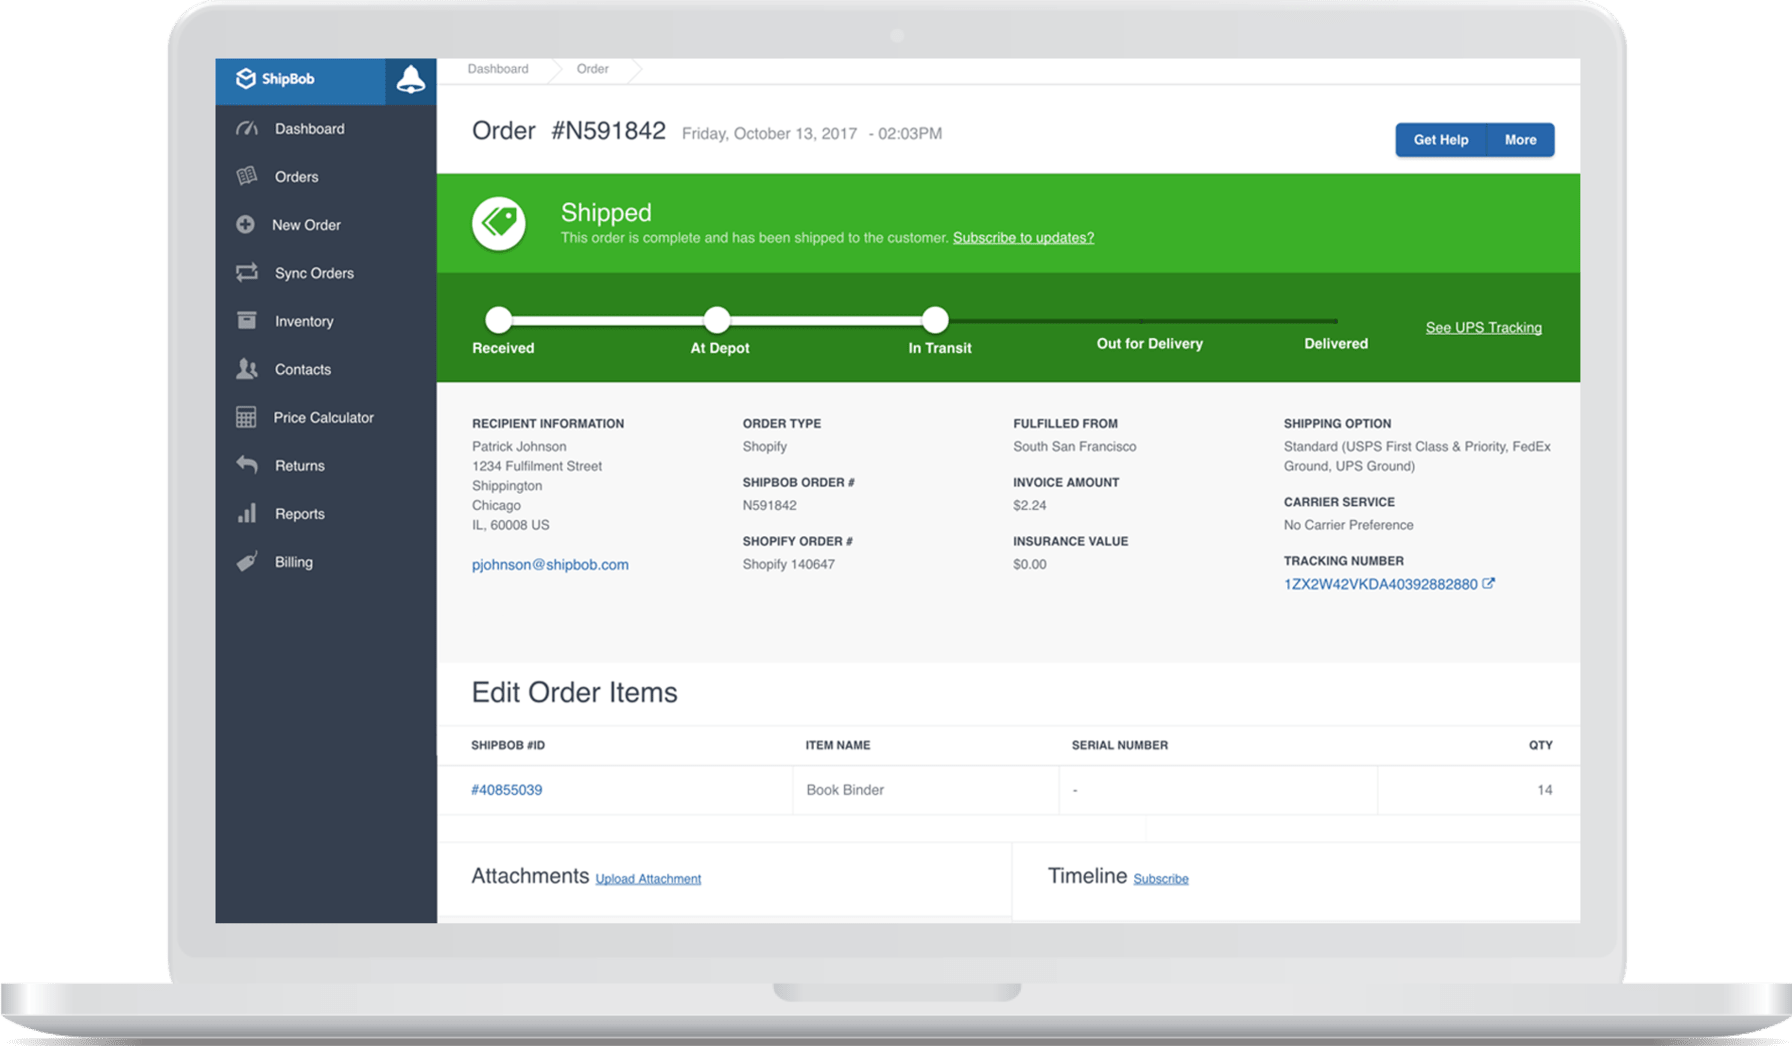Click the SHIPBOB #ID column header
The height and width of the screenshot is (1046, 1792).
click(508, 745)
